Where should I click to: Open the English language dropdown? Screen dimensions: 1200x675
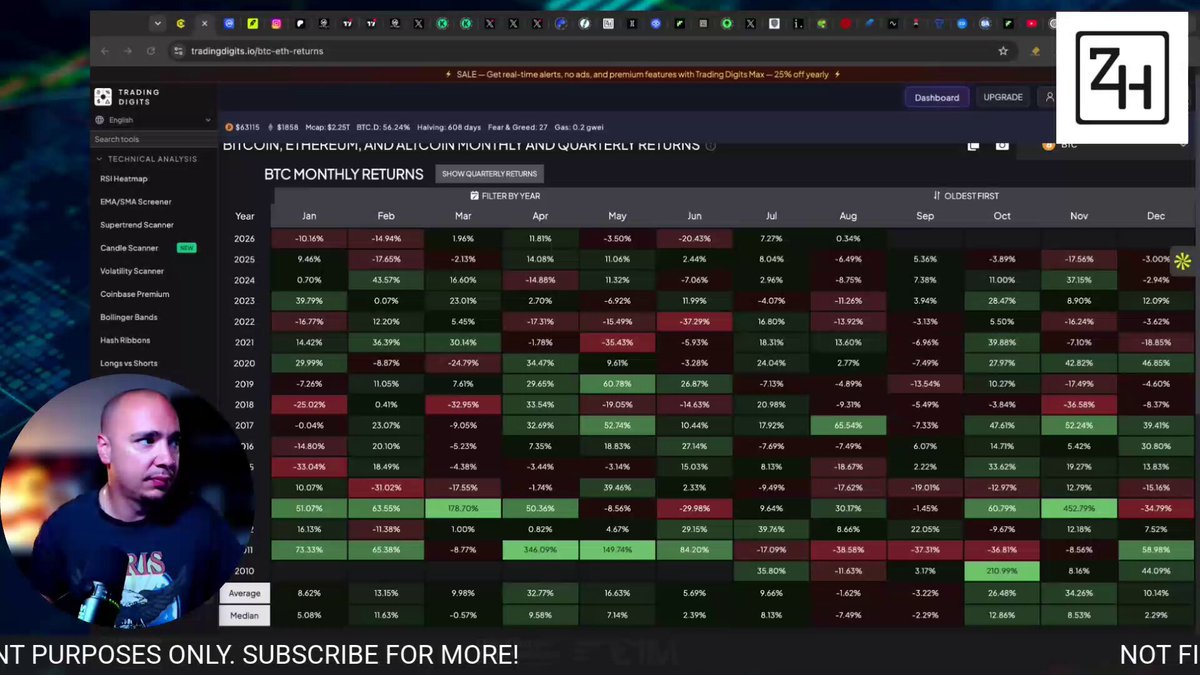click(x=154, y=120)
